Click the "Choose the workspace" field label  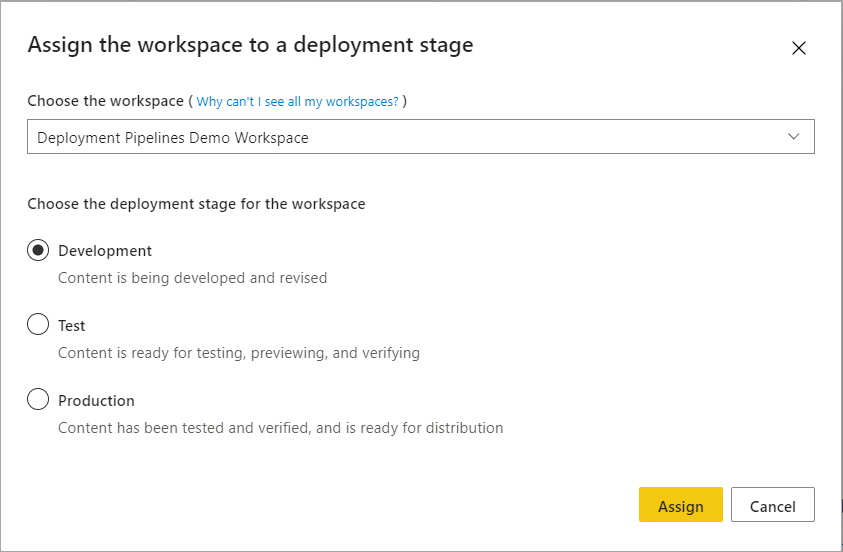click(105, 101)
